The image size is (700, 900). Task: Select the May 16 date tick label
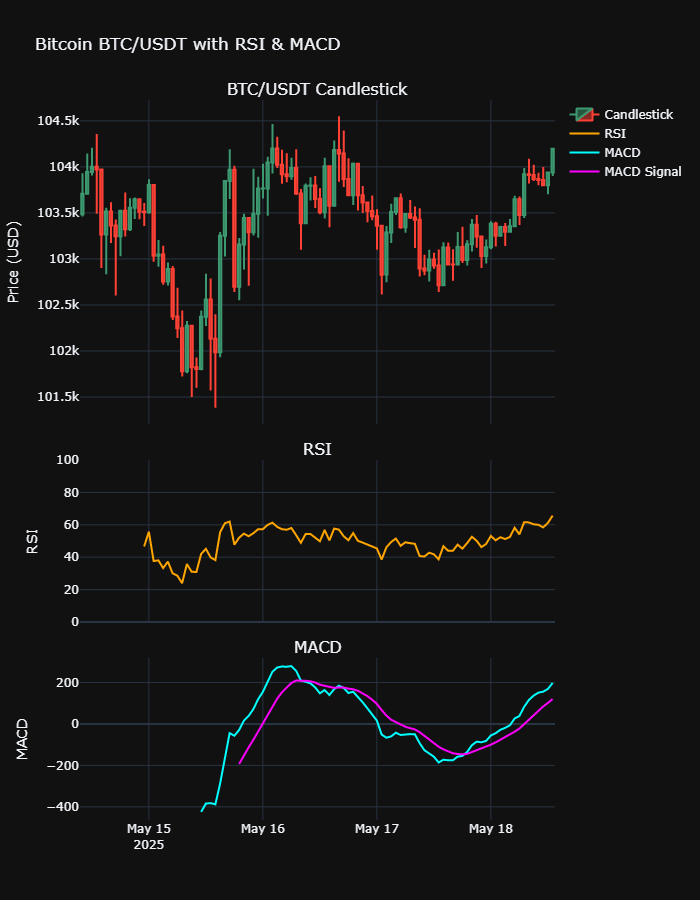click(263, 829)
